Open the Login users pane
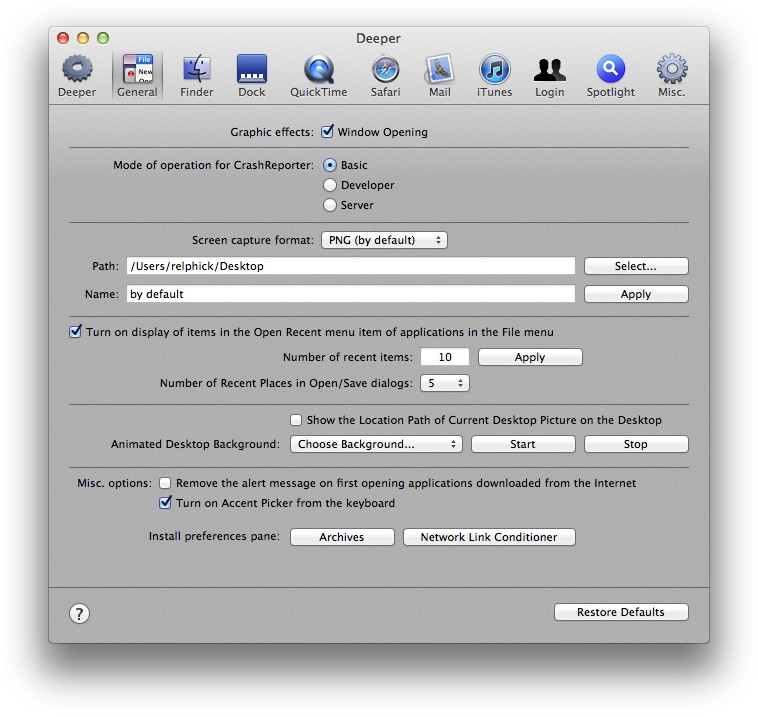 pos(550,76)
